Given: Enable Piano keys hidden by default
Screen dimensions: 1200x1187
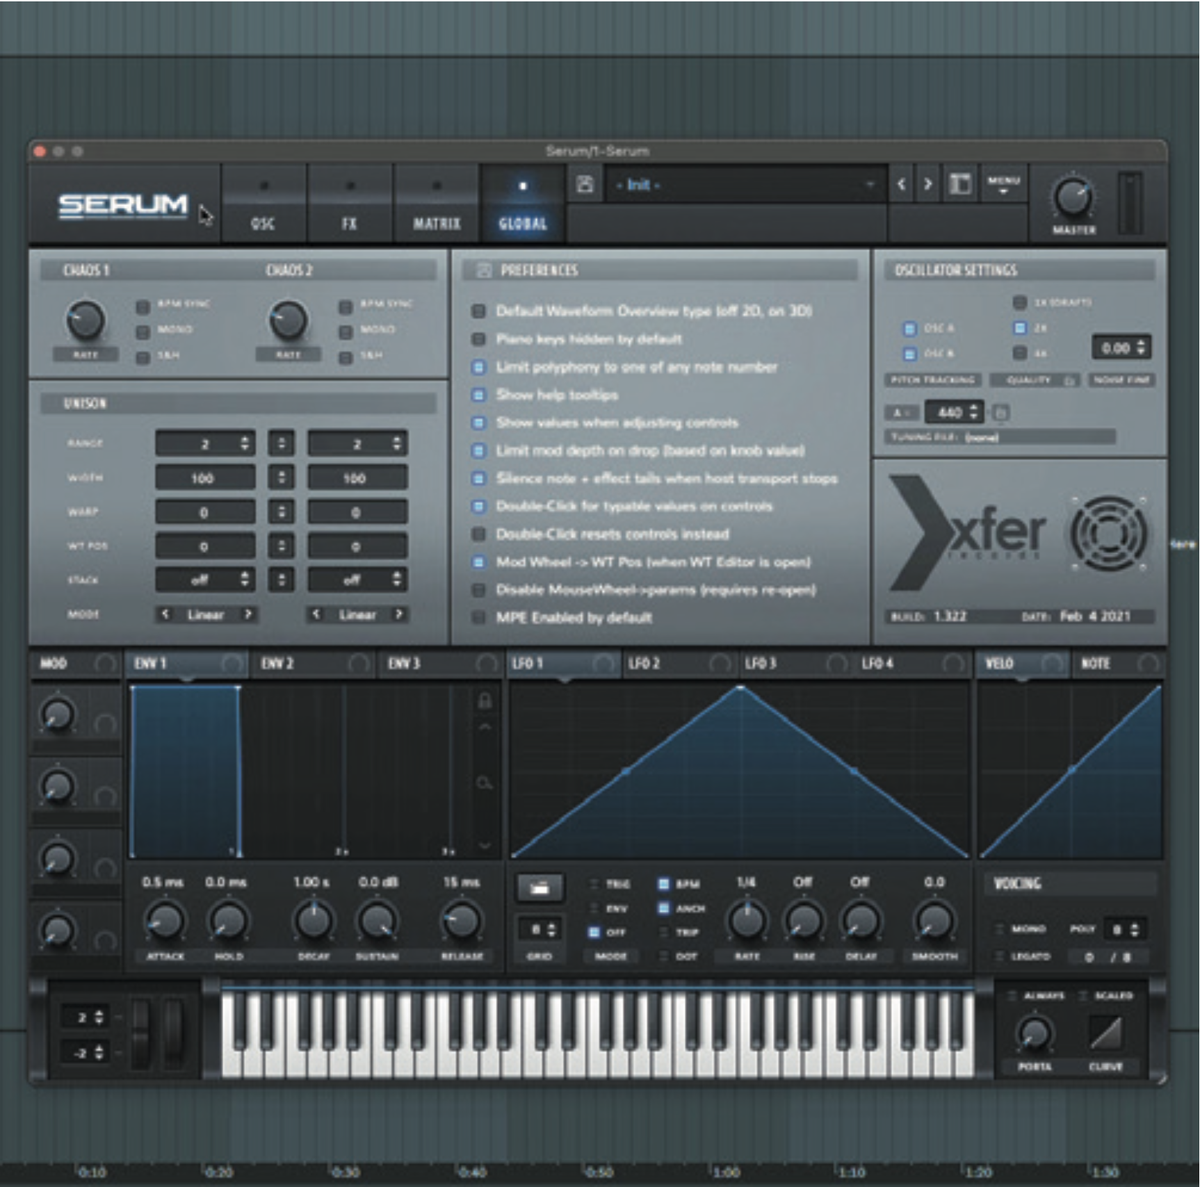Looking at the screenshot, I should click(479, 339).
